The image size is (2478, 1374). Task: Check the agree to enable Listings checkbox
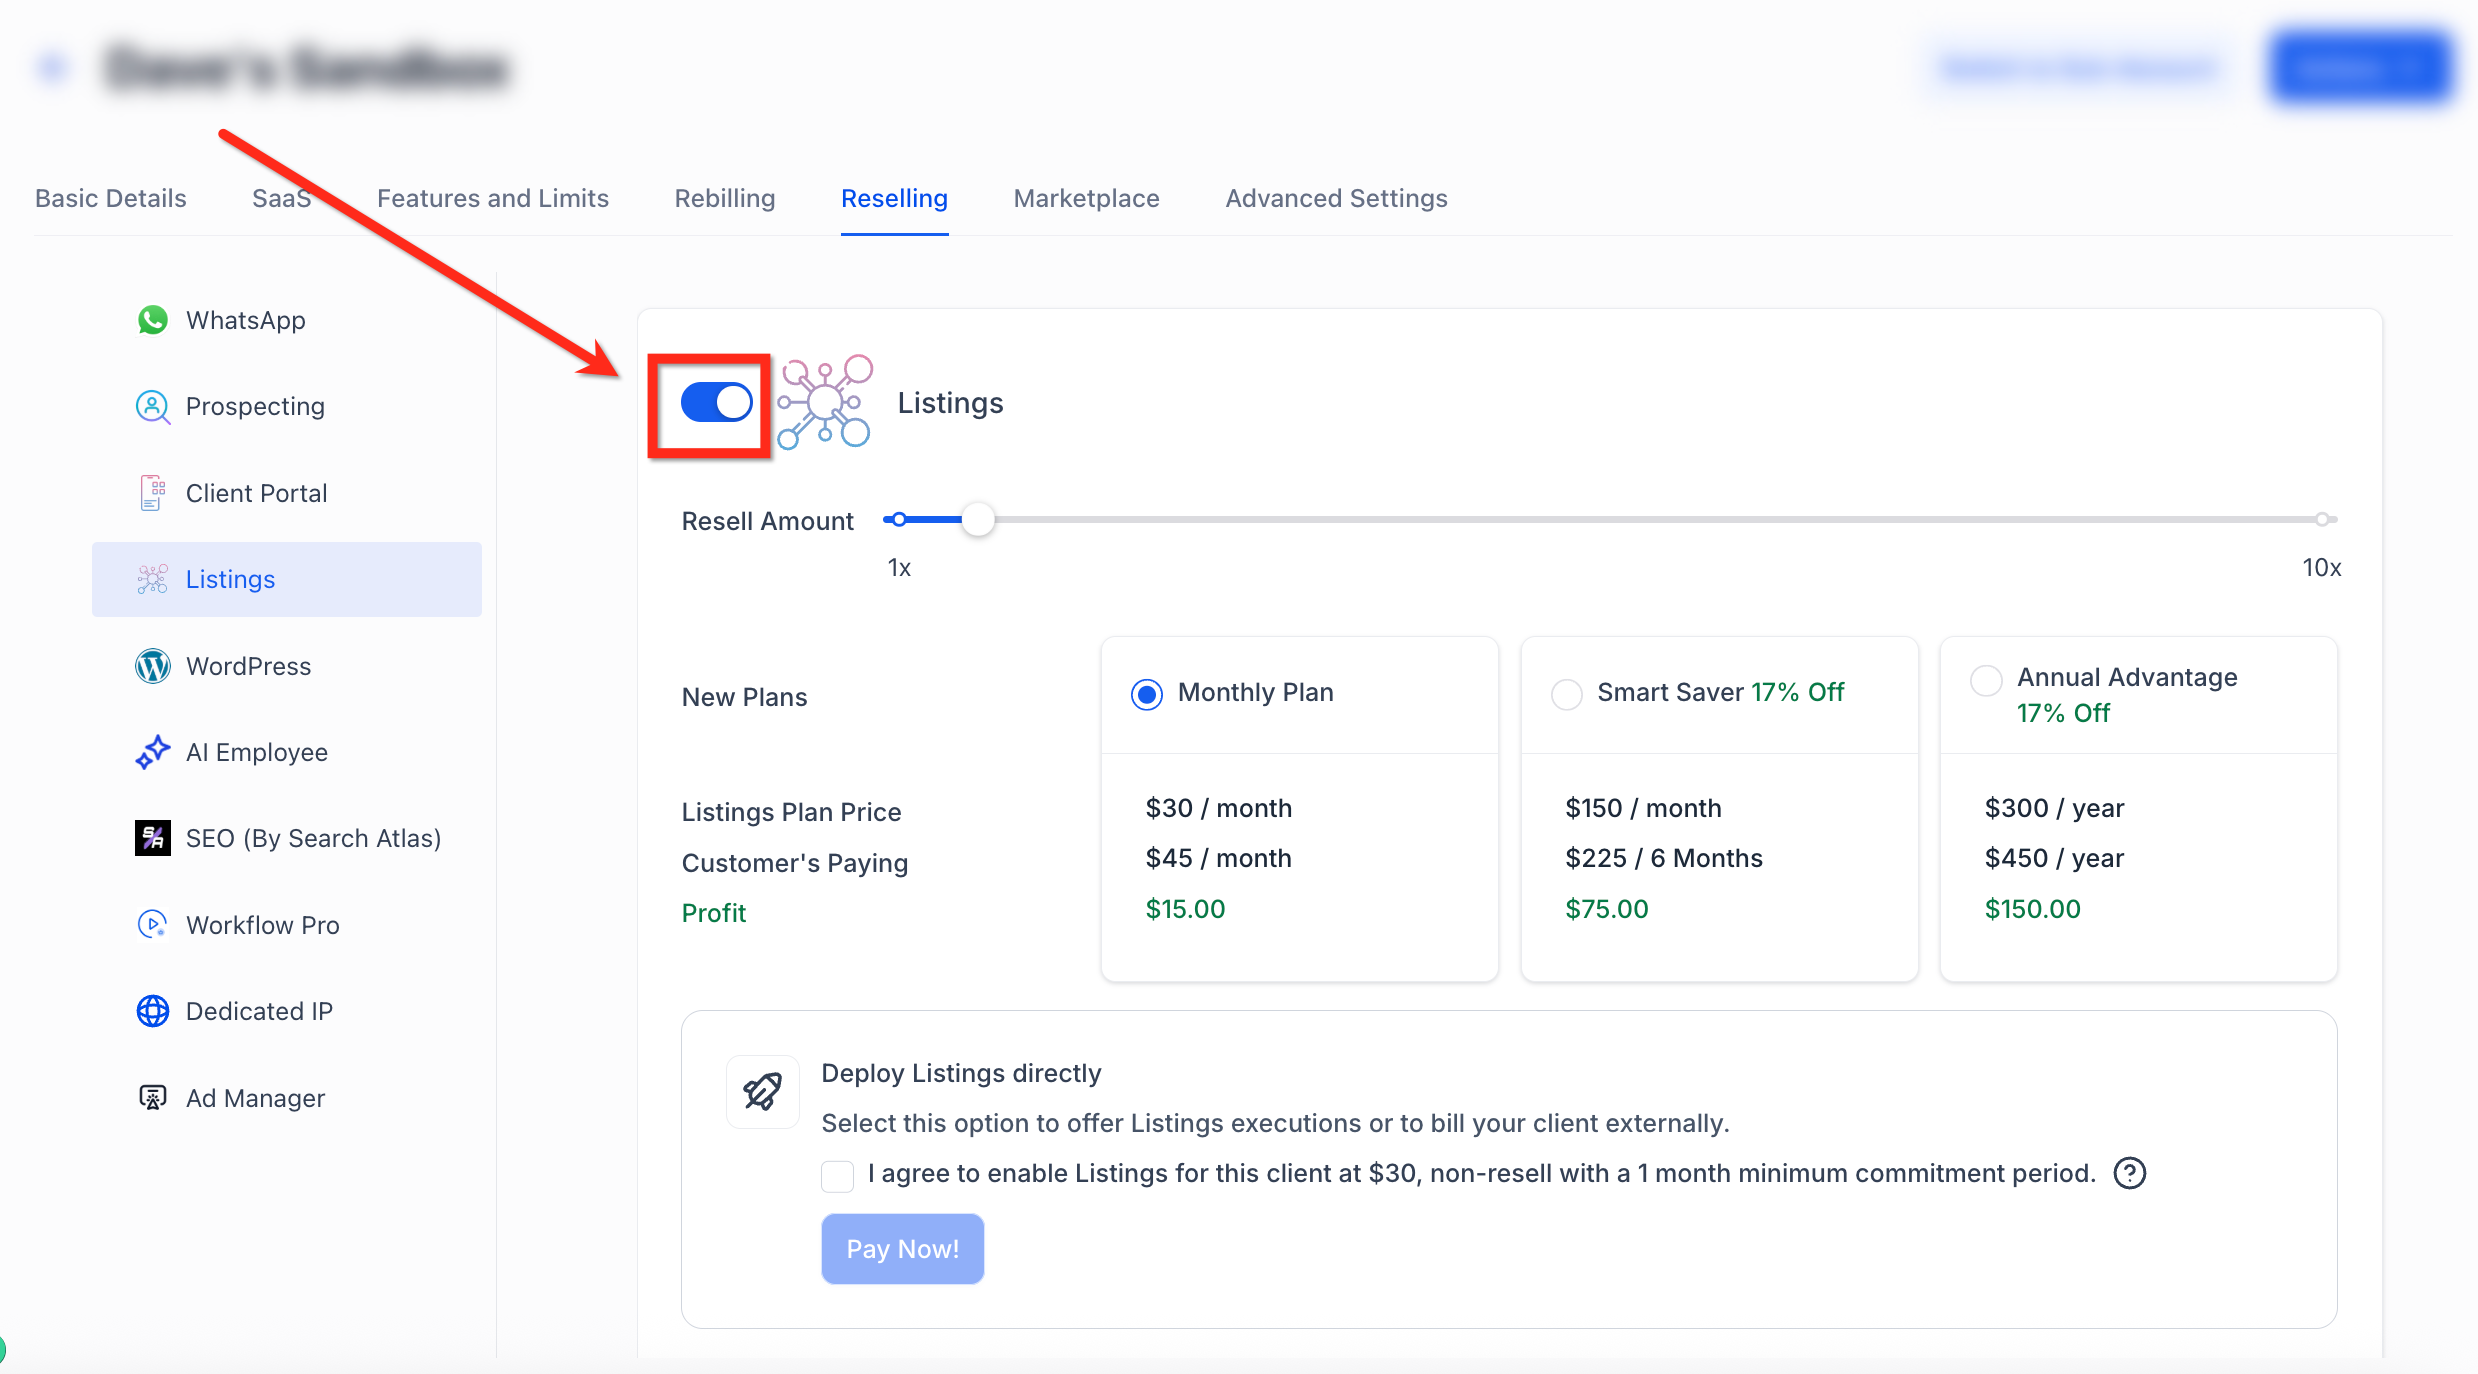point(837,1175)
